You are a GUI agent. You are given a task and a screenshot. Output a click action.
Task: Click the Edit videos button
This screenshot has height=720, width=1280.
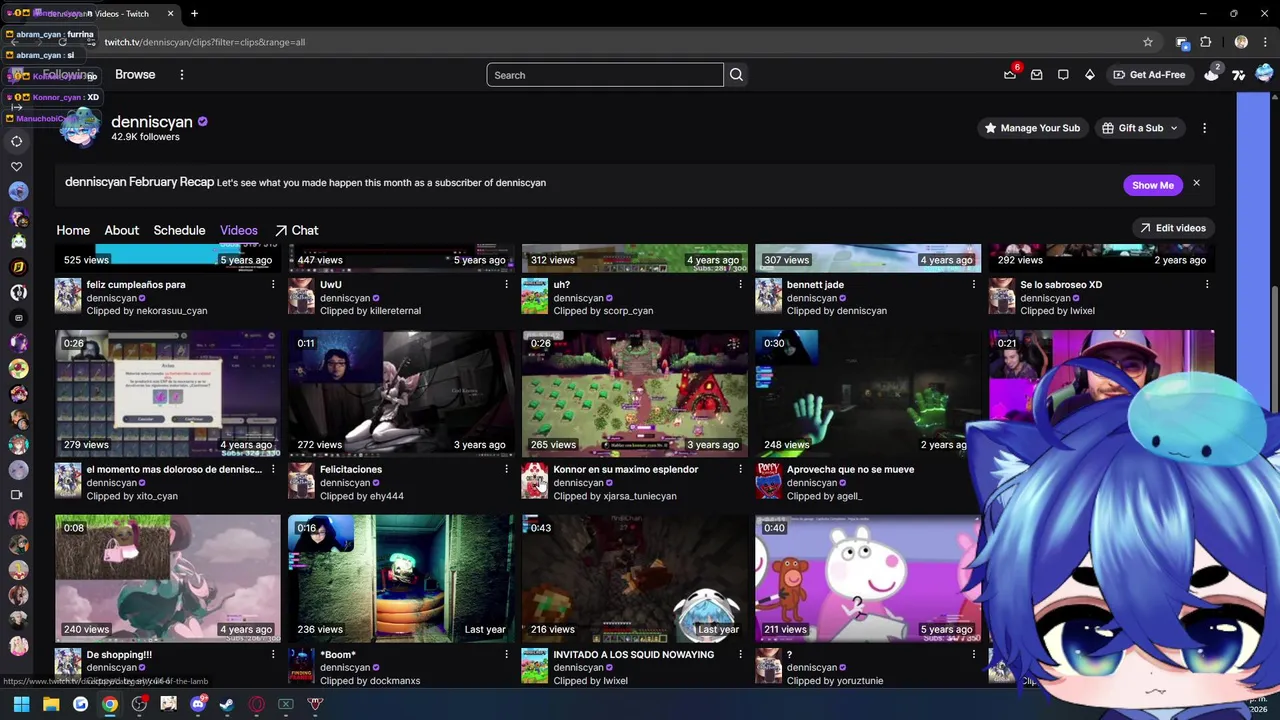1172,228
